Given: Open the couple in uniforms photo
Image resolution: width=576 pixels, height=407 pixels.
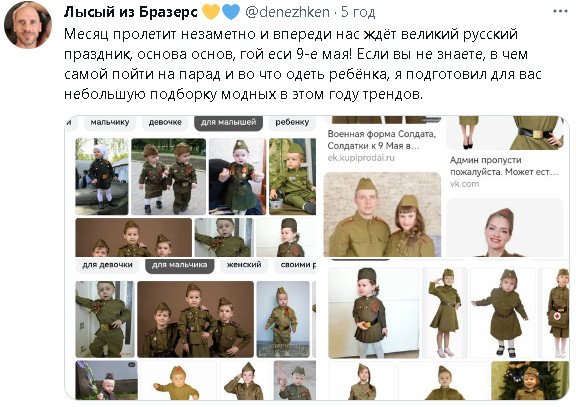Looking at the screenshot, I should pyautogui.click(x=382, y=214).
